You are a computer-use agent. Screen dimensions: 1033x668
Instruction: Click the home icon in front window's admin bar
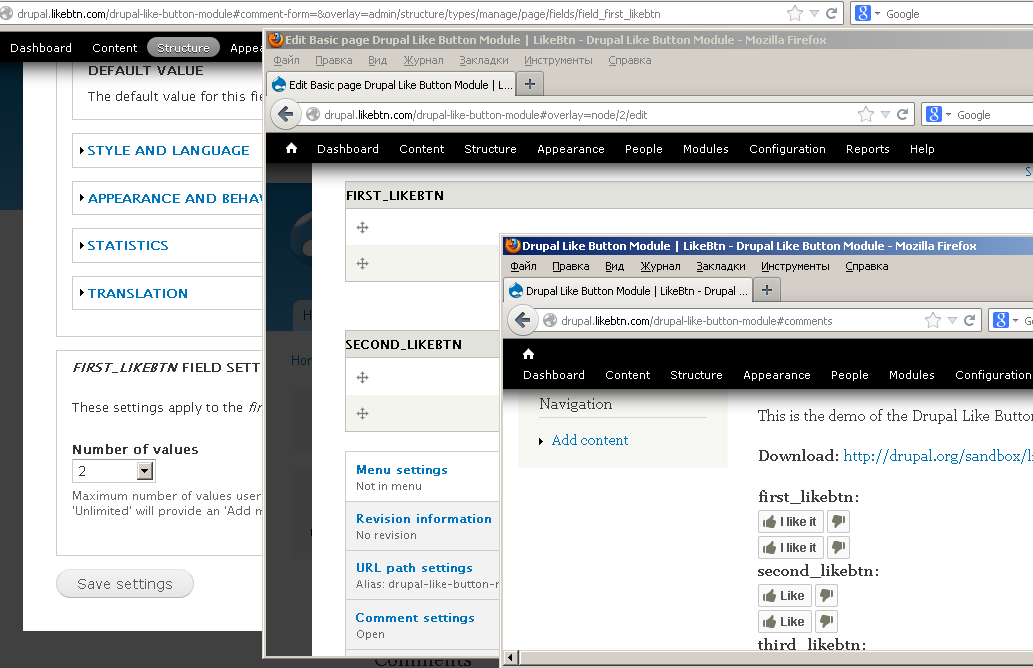(528, 354)
